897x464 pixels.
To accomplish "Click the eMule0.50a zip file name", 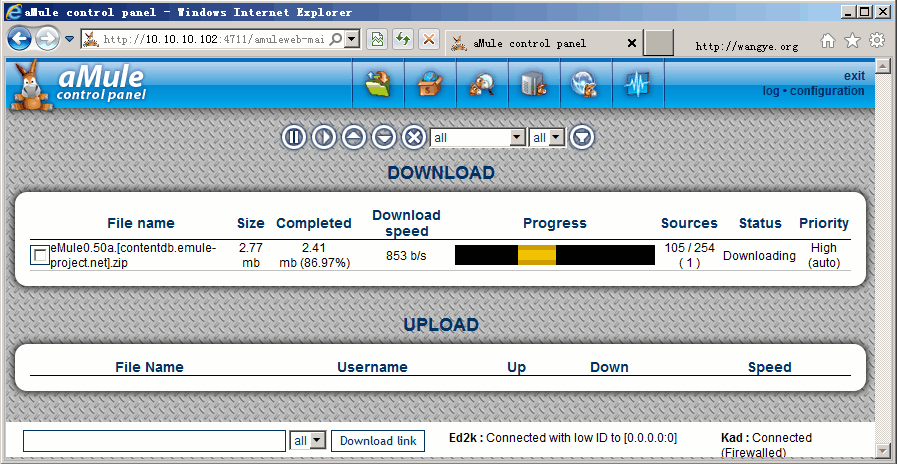I will pyautogui.click(x=133, y=255).
